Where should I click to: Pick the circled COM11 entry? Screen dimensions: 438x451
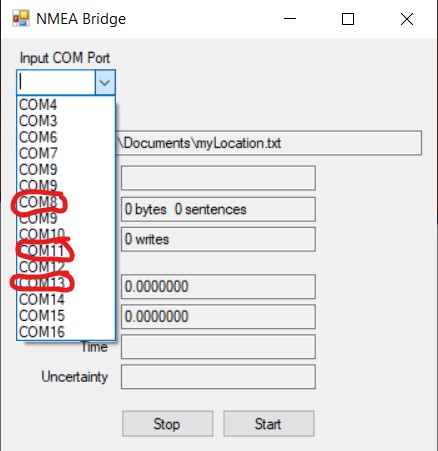click(66, 251)
